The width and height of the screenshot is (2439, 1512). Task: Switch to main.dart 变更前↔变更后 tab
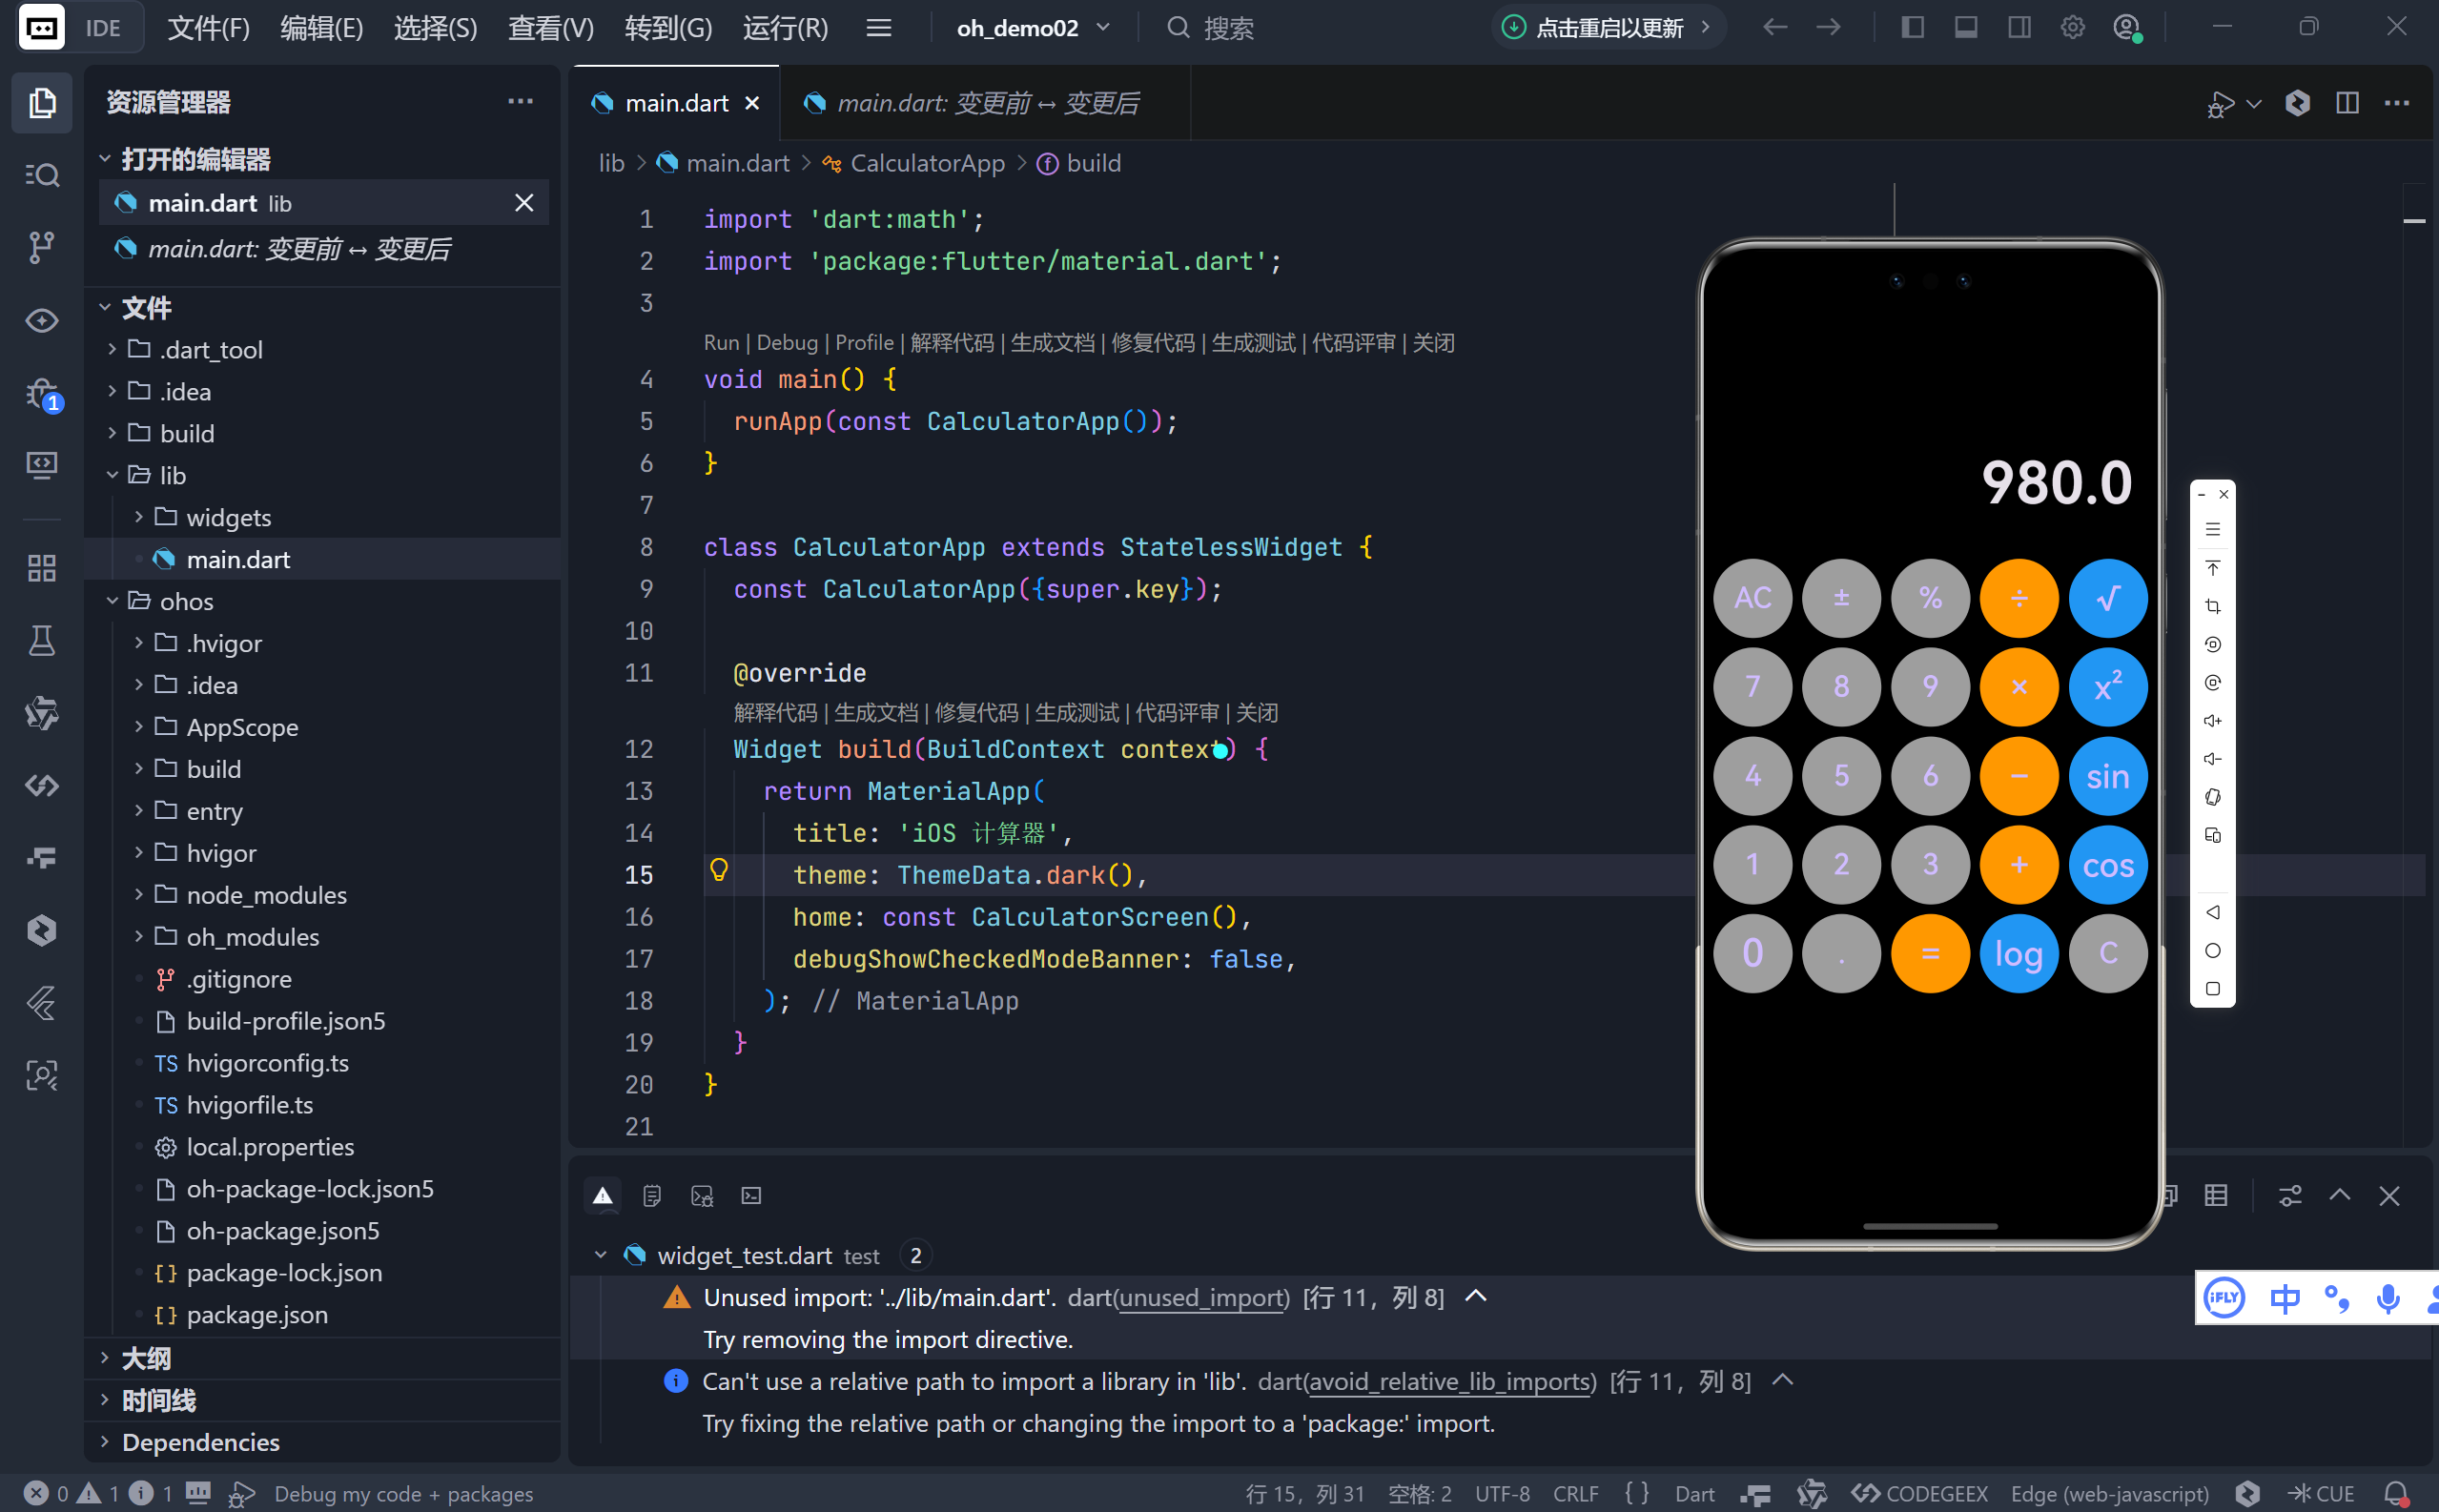click(x=985, y=103)
